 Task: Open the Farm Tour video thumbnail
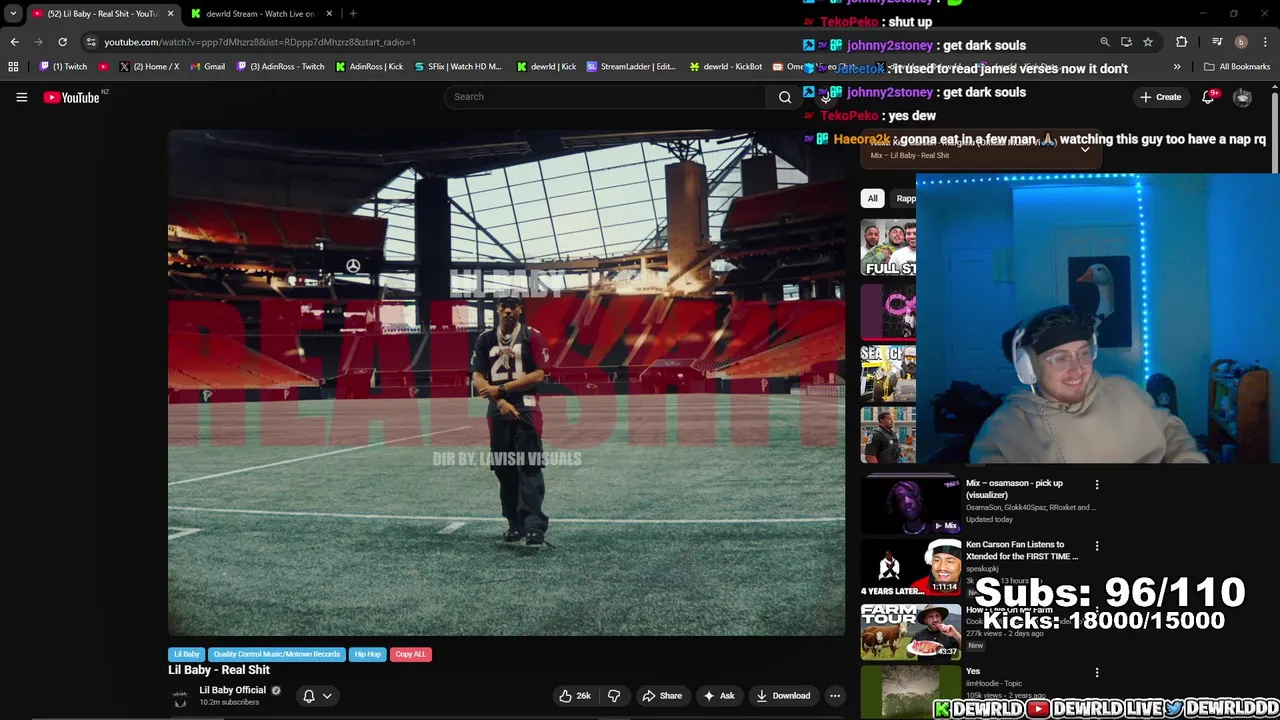pyautogui.click(x=911, y=630)
